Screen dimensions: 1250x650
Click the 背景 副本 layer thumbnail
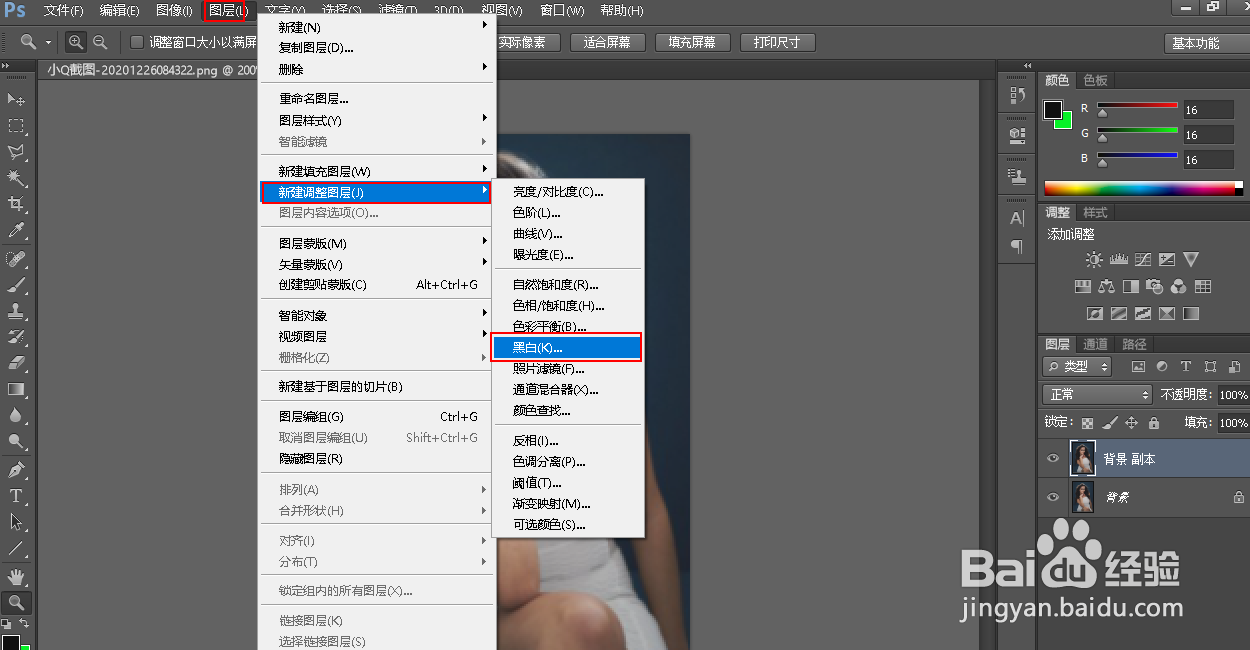click(1083, 458)
